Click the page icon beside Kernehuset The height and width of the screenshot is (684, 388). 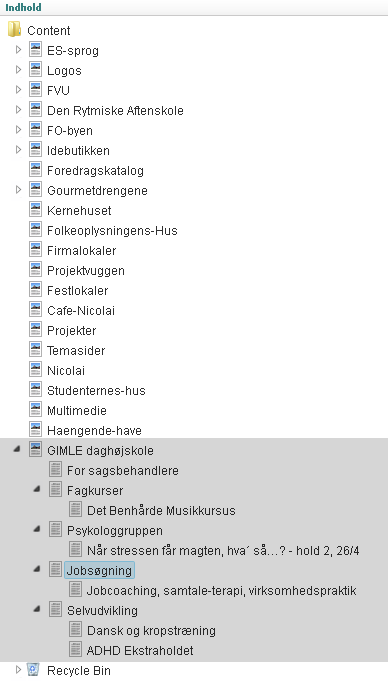coord(35,210)
